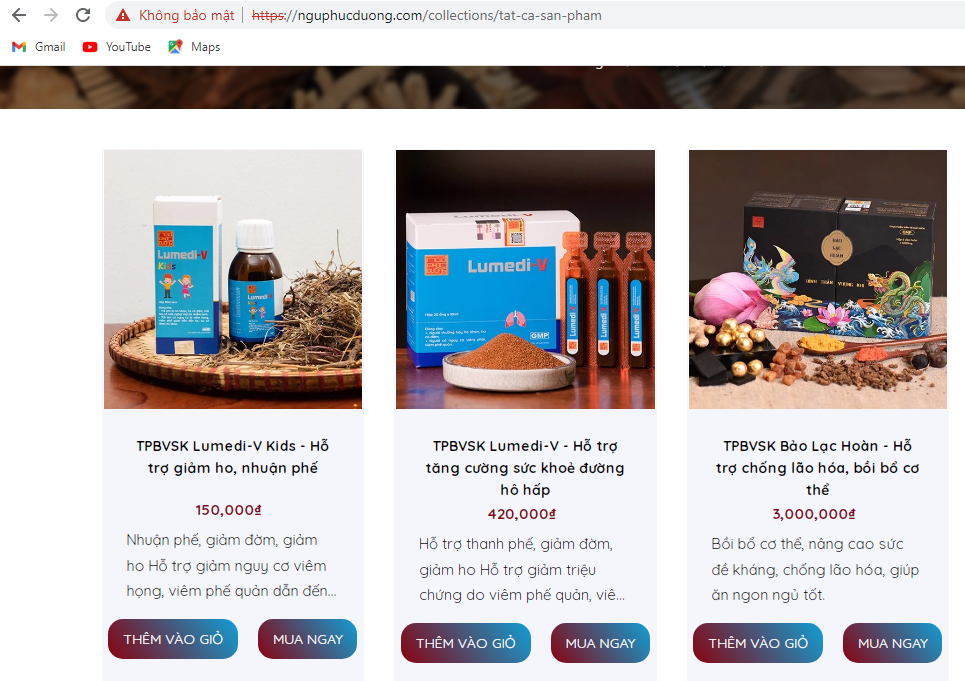Open the YouTube bookmark
This screenshot has width=965, height=681.
(x=117, y=47)
